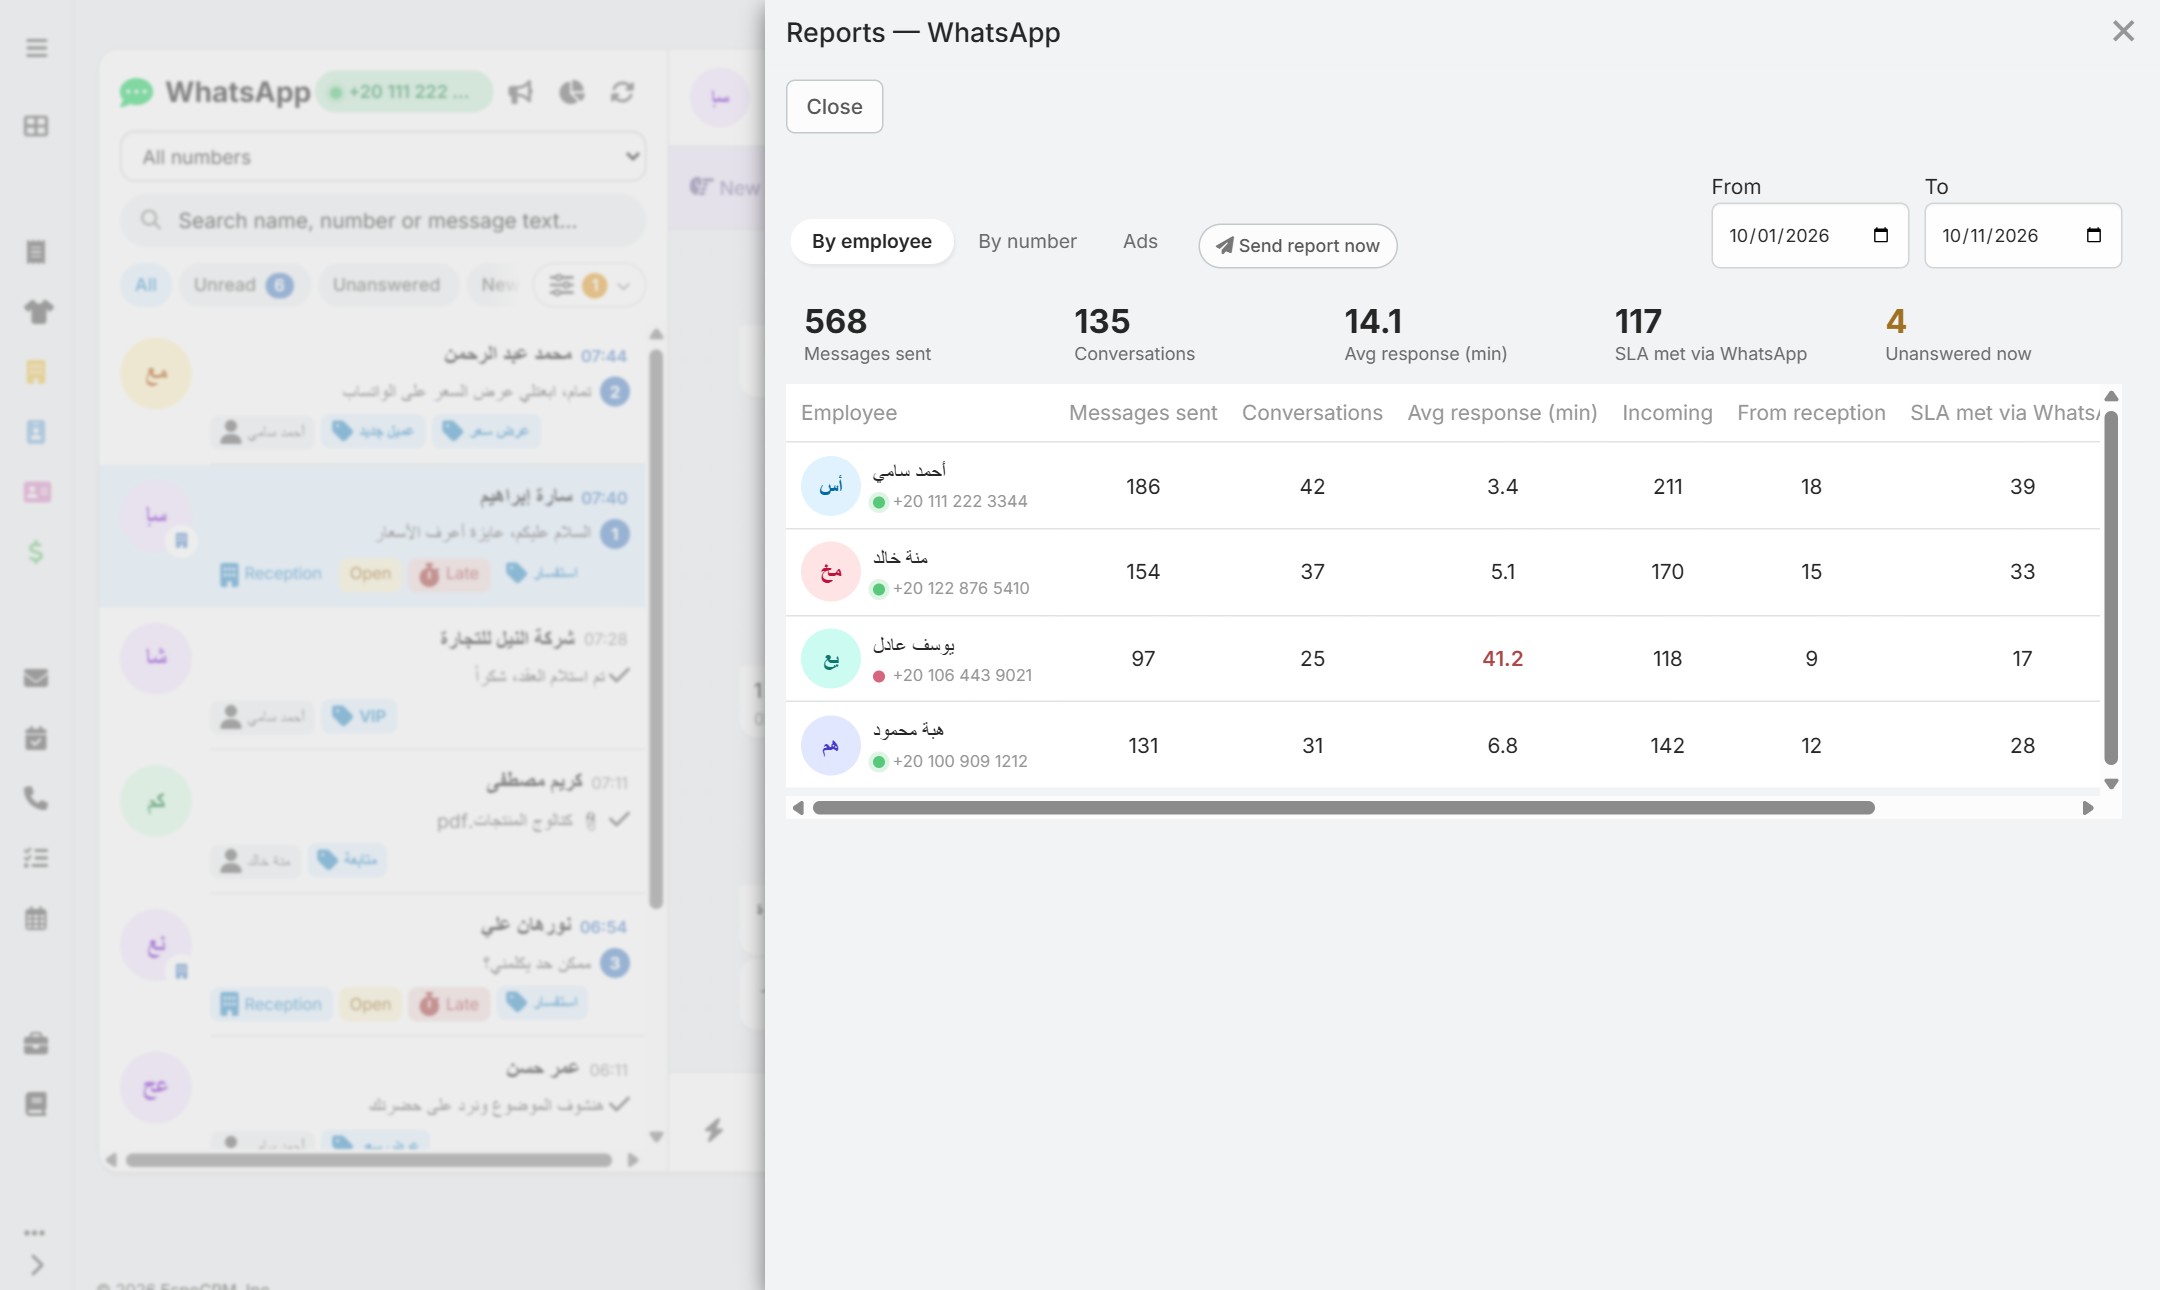The width and height of the screenshot is (2160, 1290).
Task: Click the t-shirt icon in the sidebar
Action: point(38,312)
